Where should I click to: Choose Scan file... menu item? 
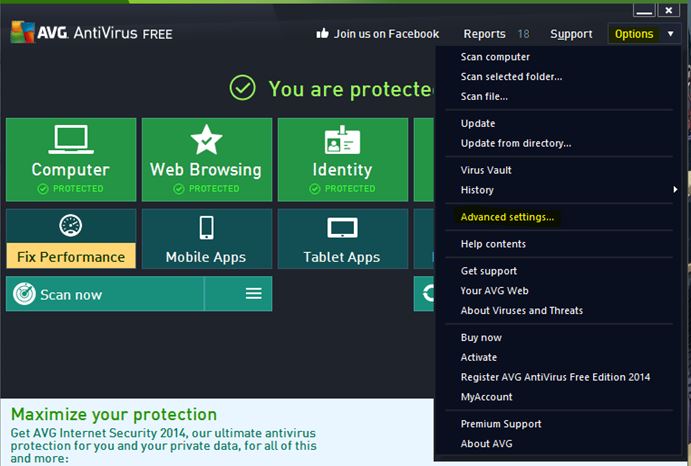point(484,97)
